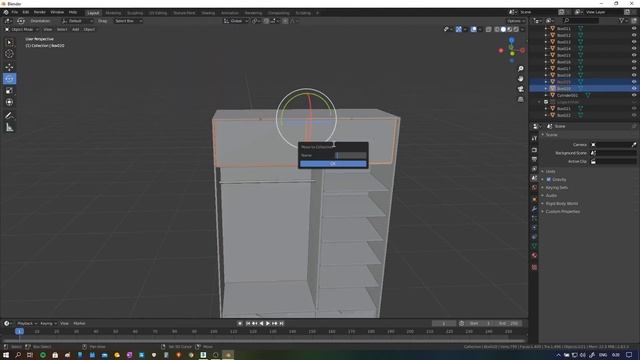The image size is (640, 360).
Task: Activate the 3D Cursor tool
Action: tap(9, 54)
